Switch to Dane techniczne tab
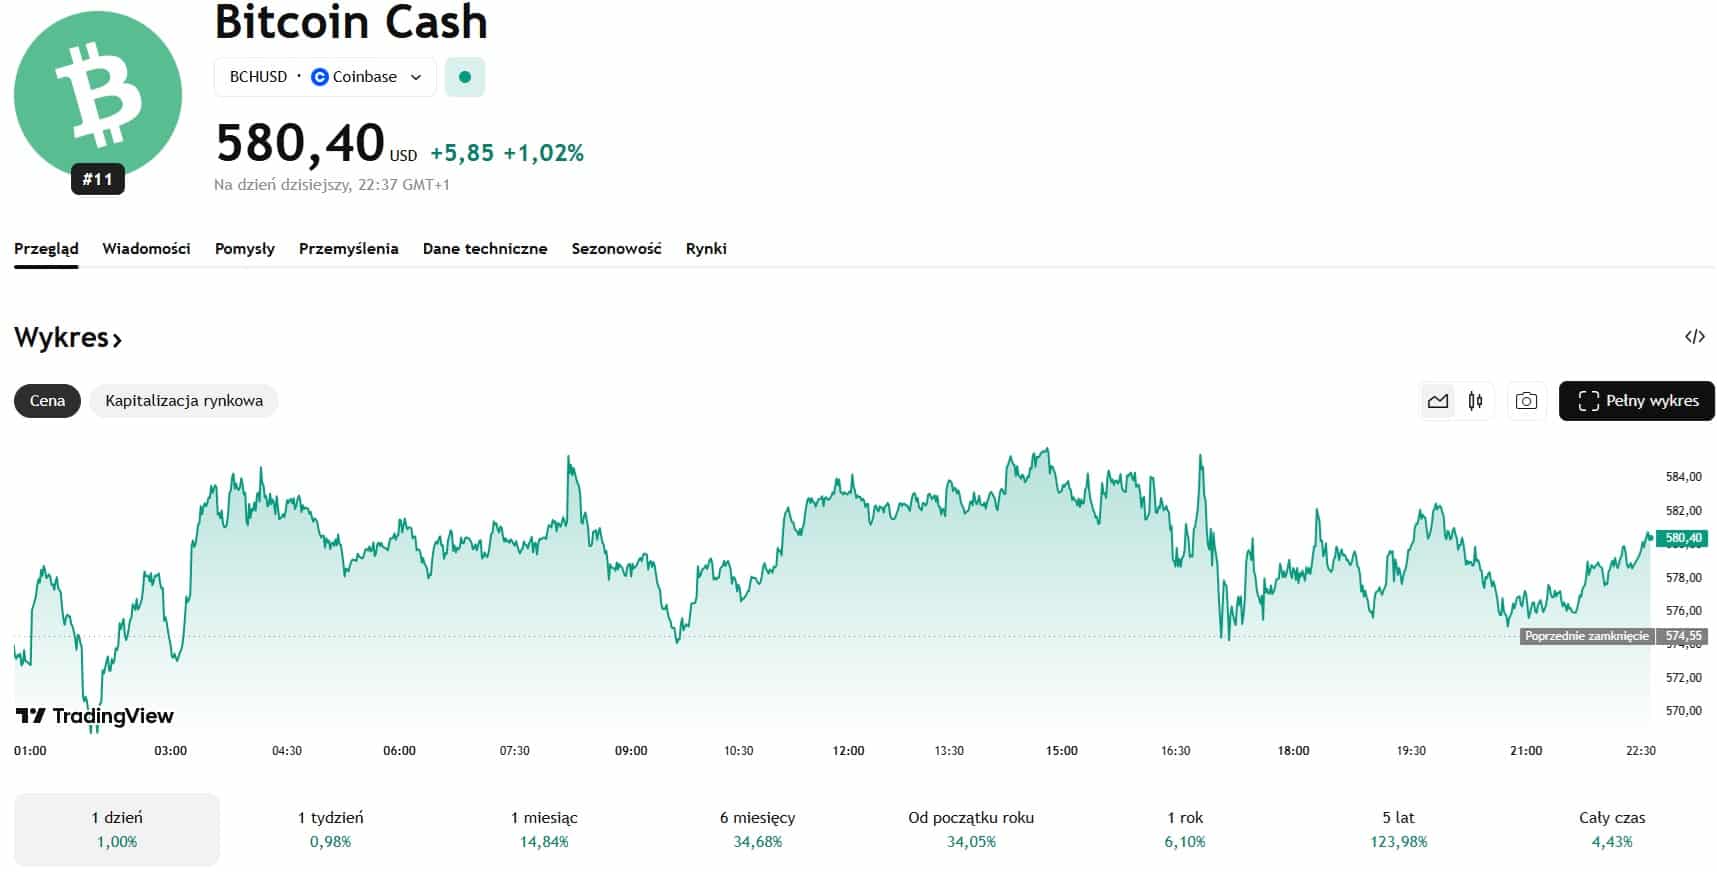The image size is (1717, 872). [485, 249]
